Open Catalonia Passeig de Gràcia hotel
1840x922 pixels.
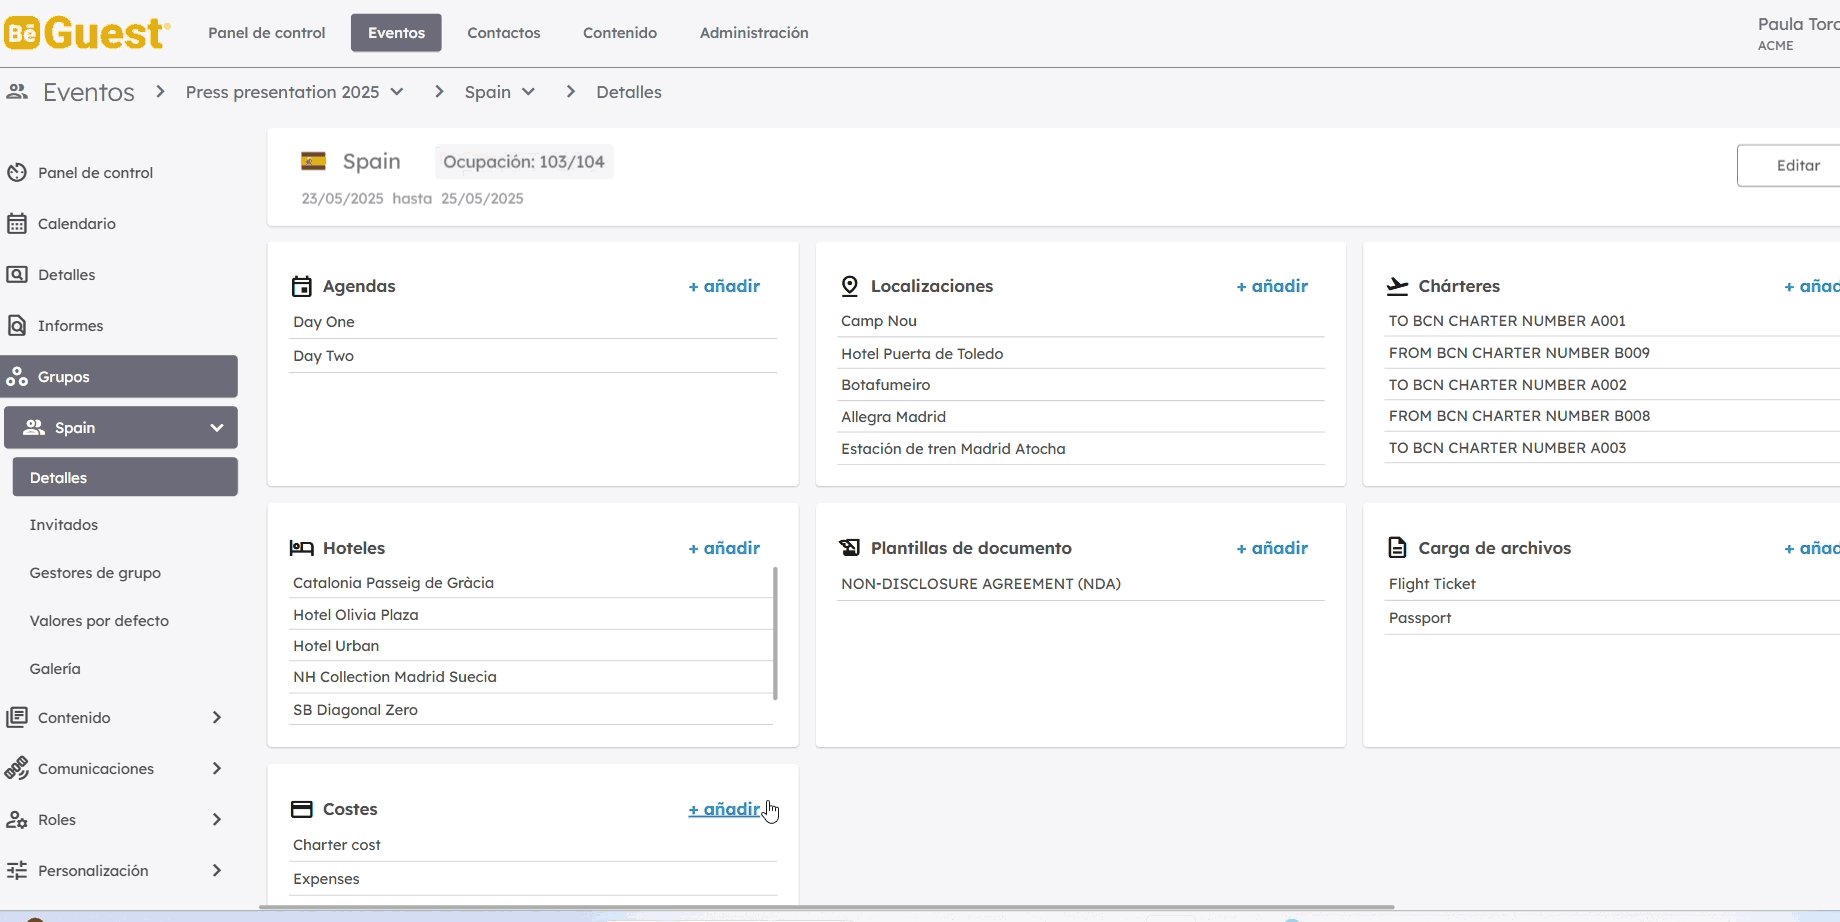click(530, 583)
